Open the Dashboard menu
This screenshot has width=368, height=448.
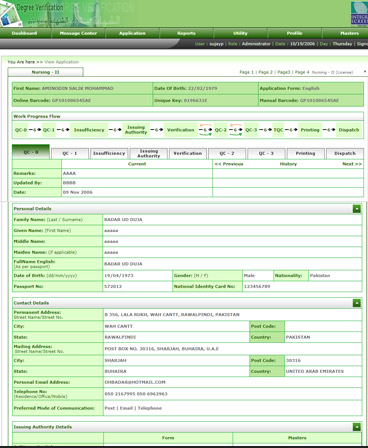coord(24,33)
